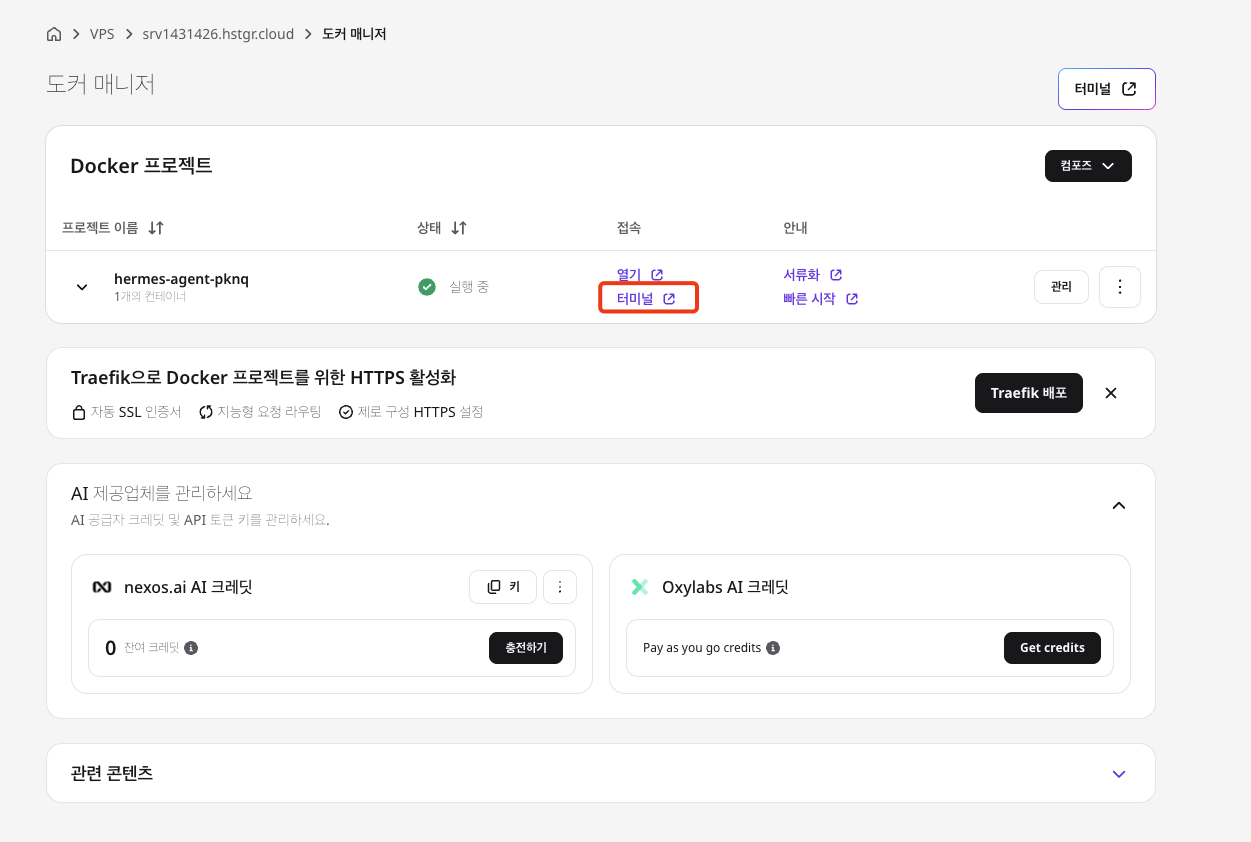Open the 서류화 documentation link
Image resolution: width=1251 pixels, height=842 pixels.
[x=813, y=274]
